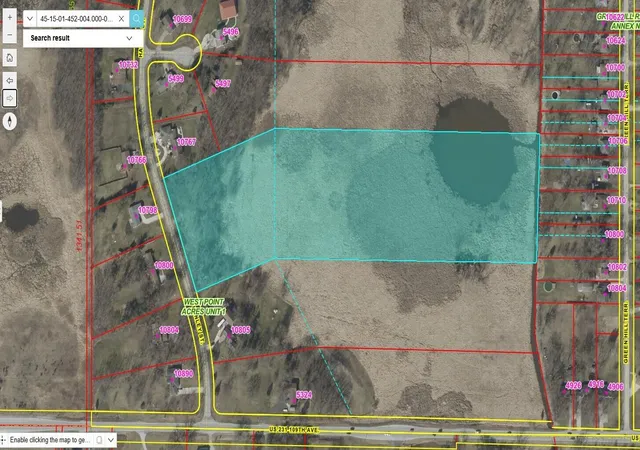Screen dimensions: 640x450
Task: Expand the coordinate widget chevron at bottom
Action: pos(111,440)
